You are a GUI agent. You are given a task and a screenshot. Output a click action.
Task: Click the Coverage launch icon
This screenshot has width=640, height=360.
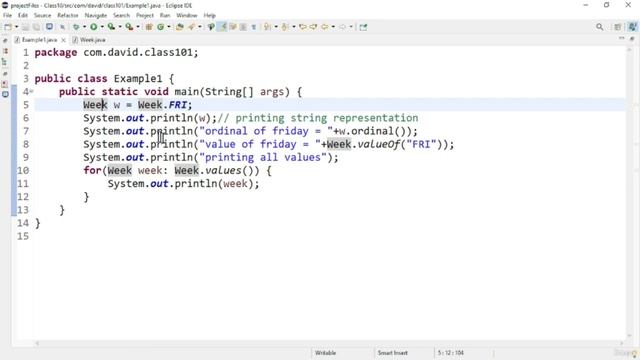[111, 27]
